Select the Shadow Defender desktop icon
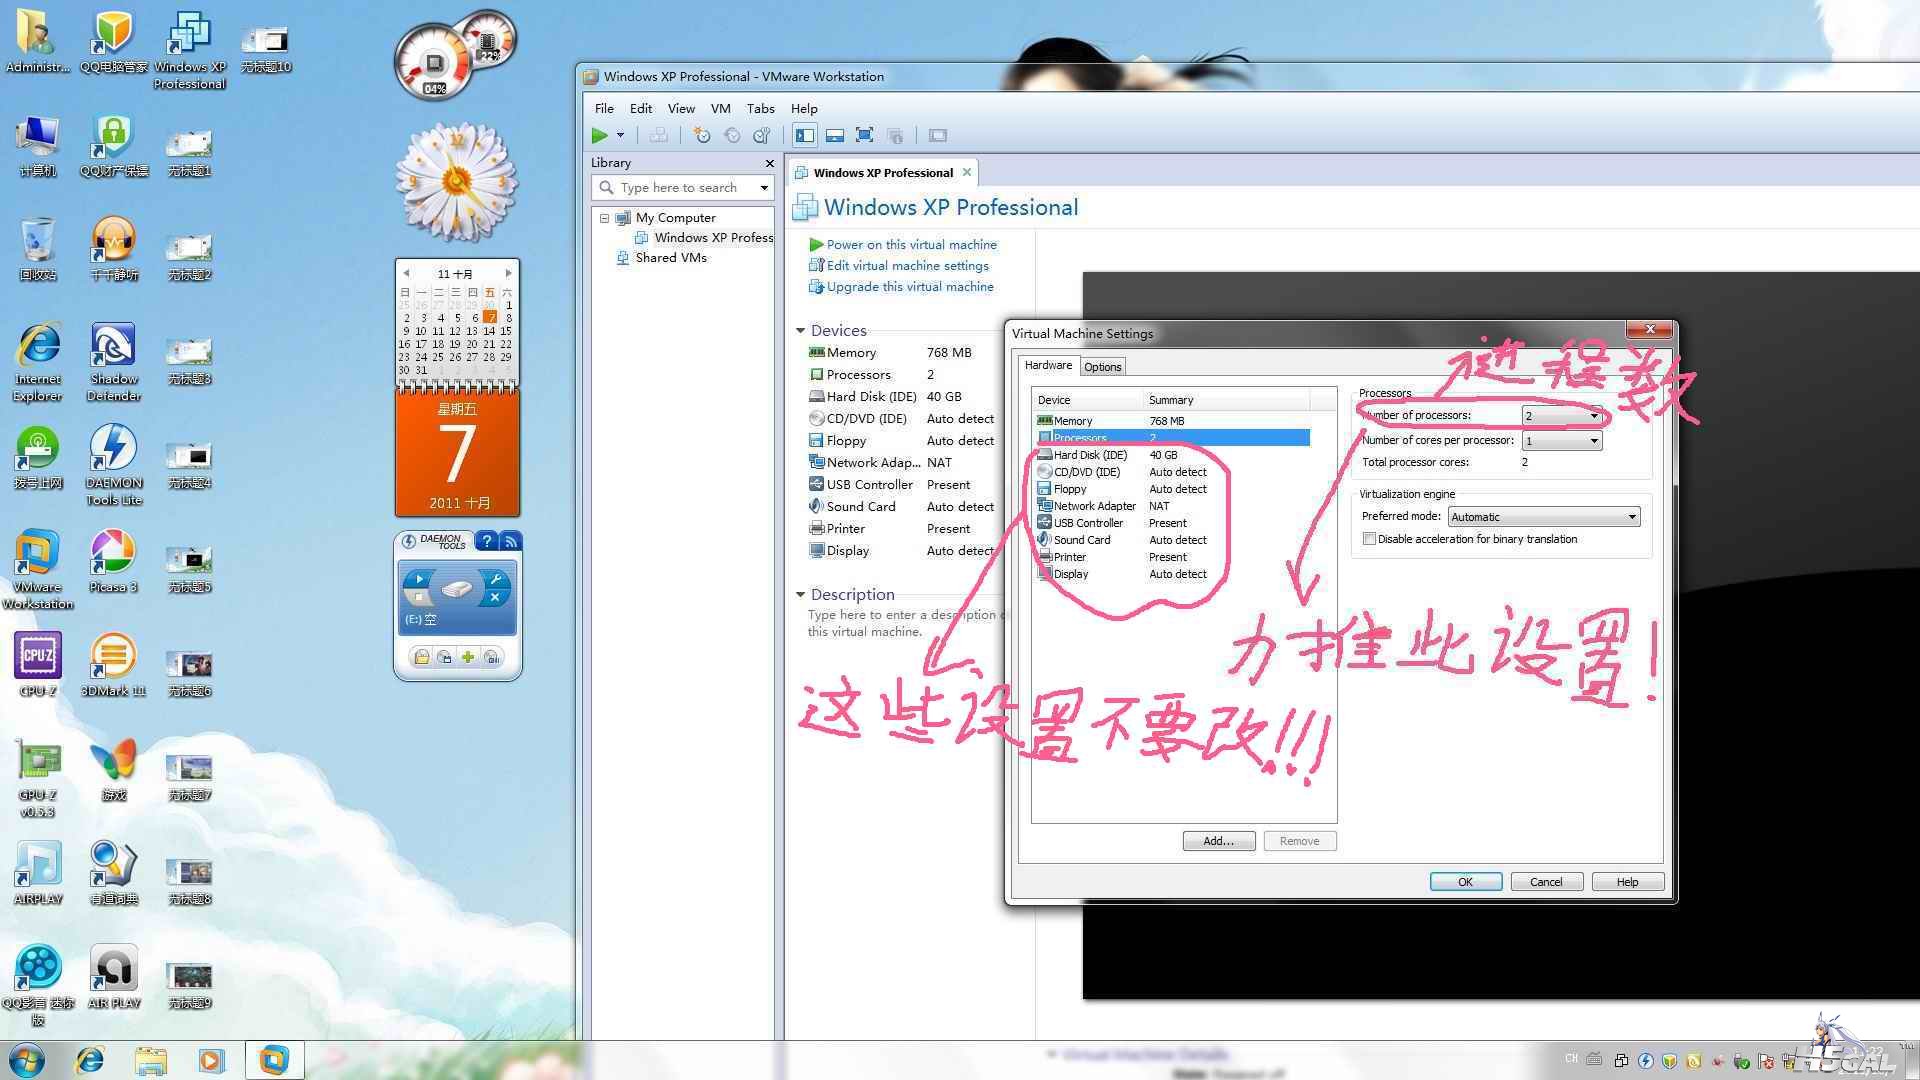The height and width of the screenshot is (1080, 1920). (114, 361)
